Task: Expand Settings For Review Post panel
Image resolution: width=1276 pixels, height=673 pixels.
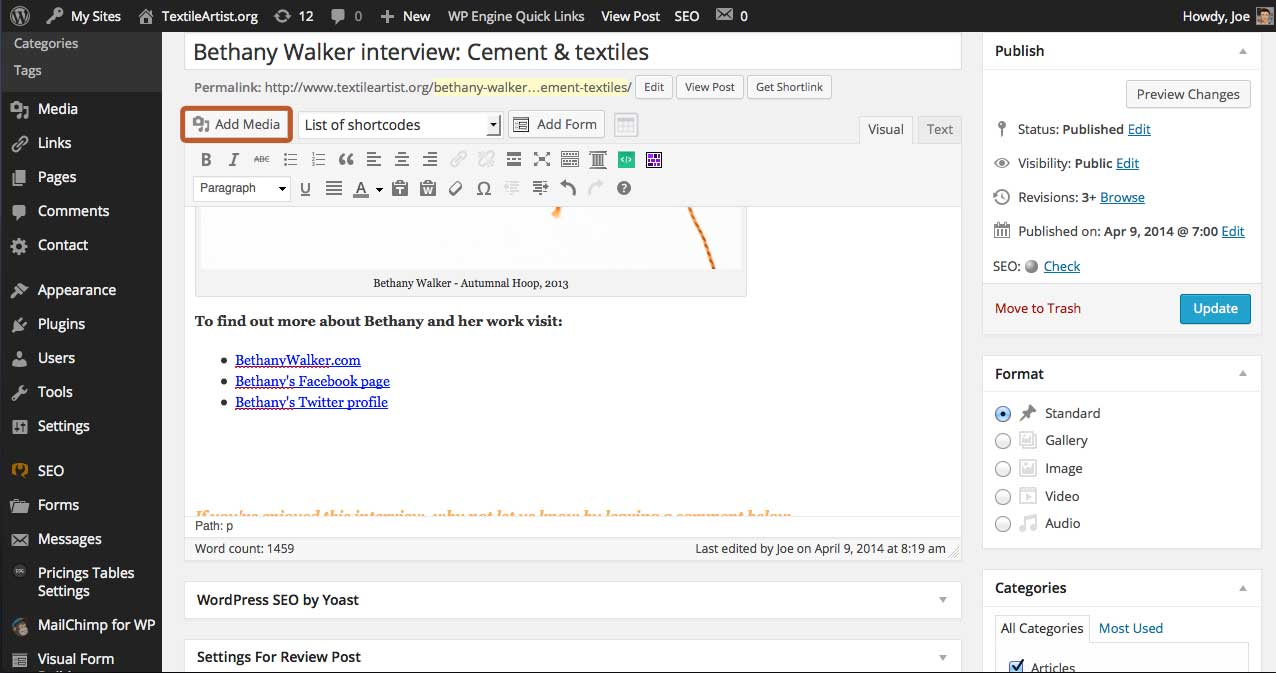Action: (942, 657)
